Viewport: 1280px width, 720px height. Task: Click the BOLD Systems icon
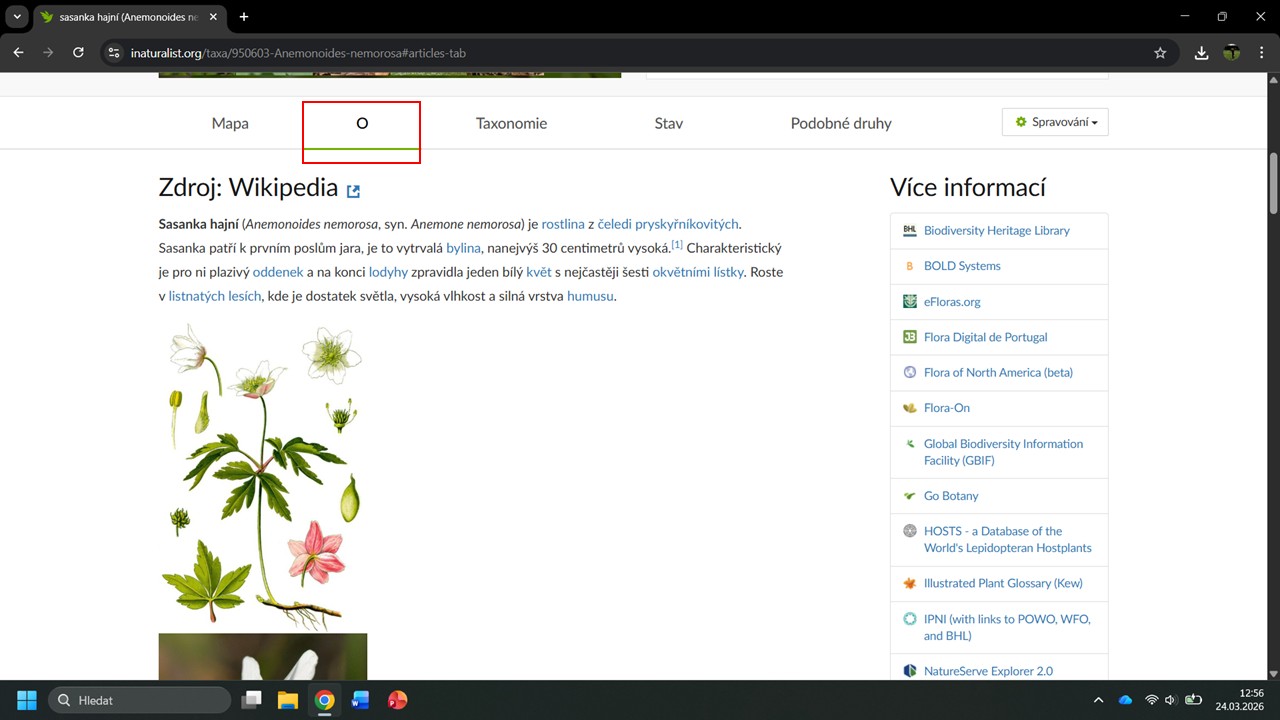(x=909, y=266)
